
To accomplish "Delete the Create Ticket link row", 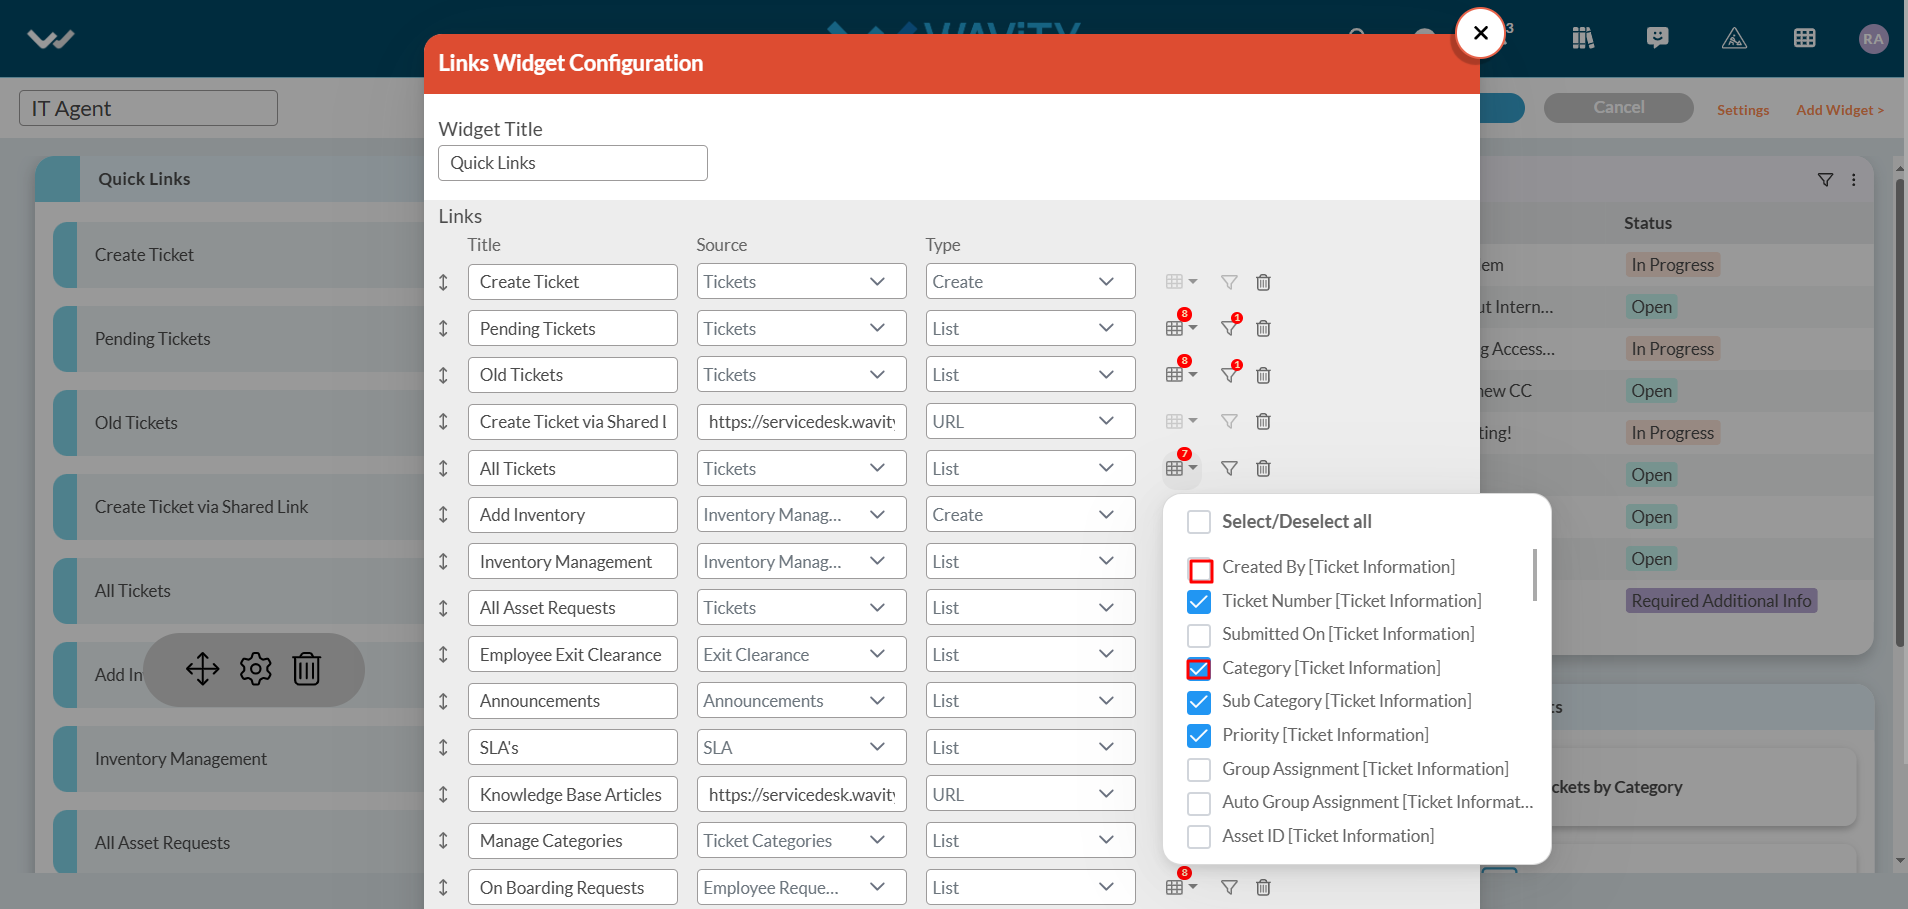I will tap(1263, 282).
